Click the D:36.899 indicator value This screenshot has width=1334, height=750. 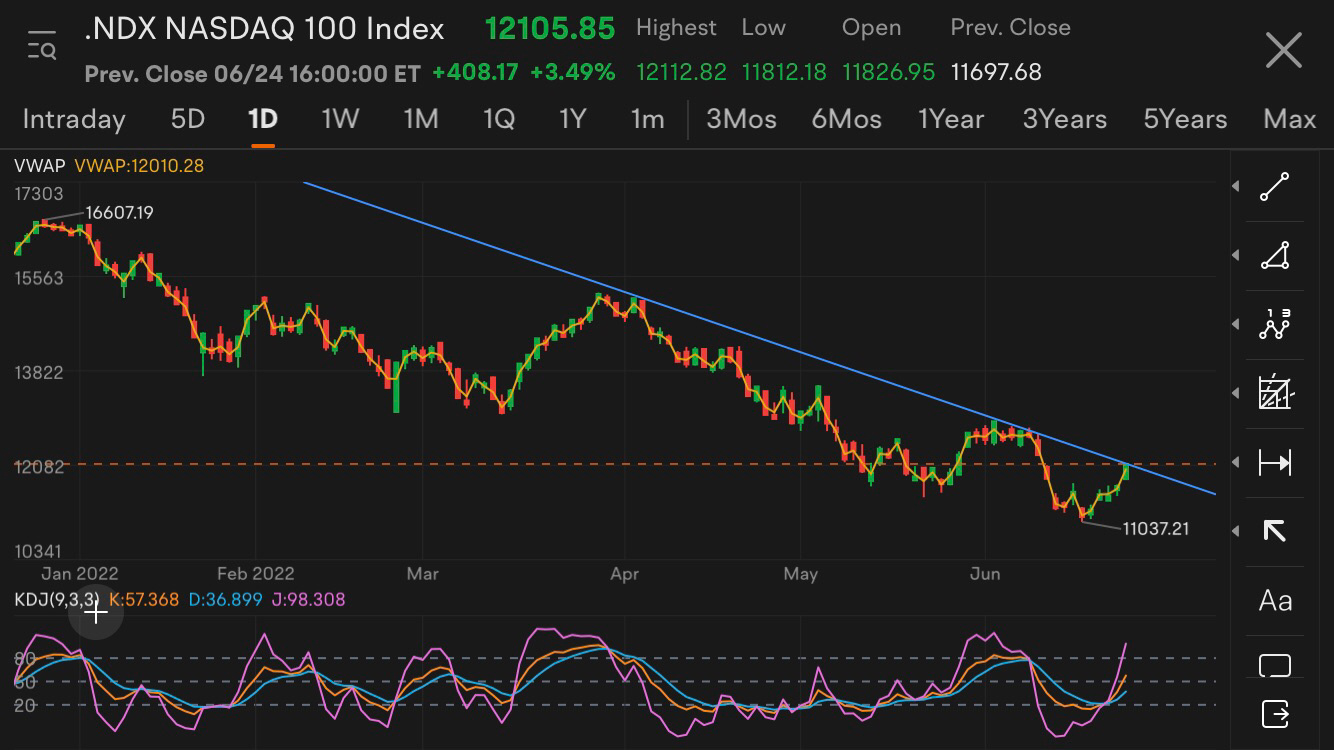226,599
